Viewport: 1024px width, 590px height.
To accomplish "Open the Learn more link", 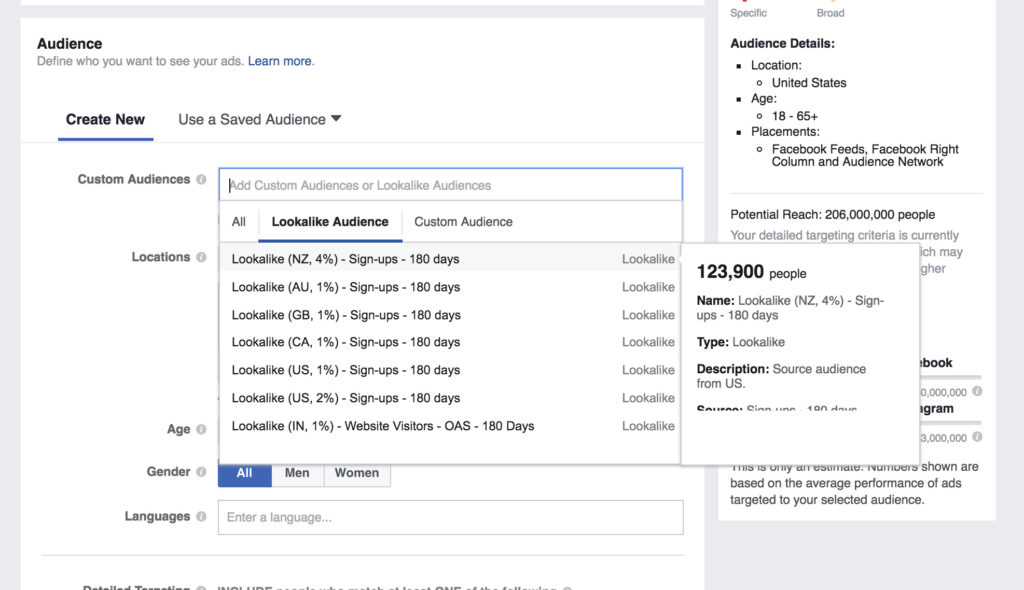I will (280, 61).
